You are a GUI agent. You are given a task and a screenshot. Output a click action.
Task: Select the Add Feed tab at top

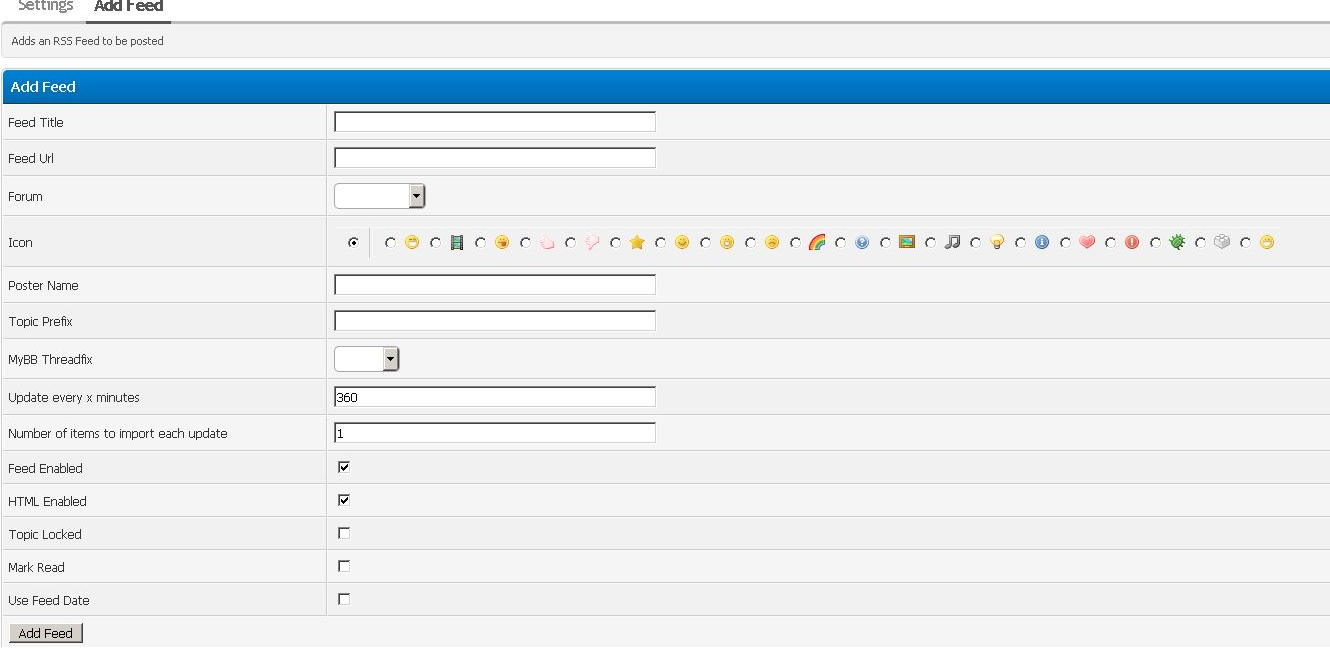(128, 7)
